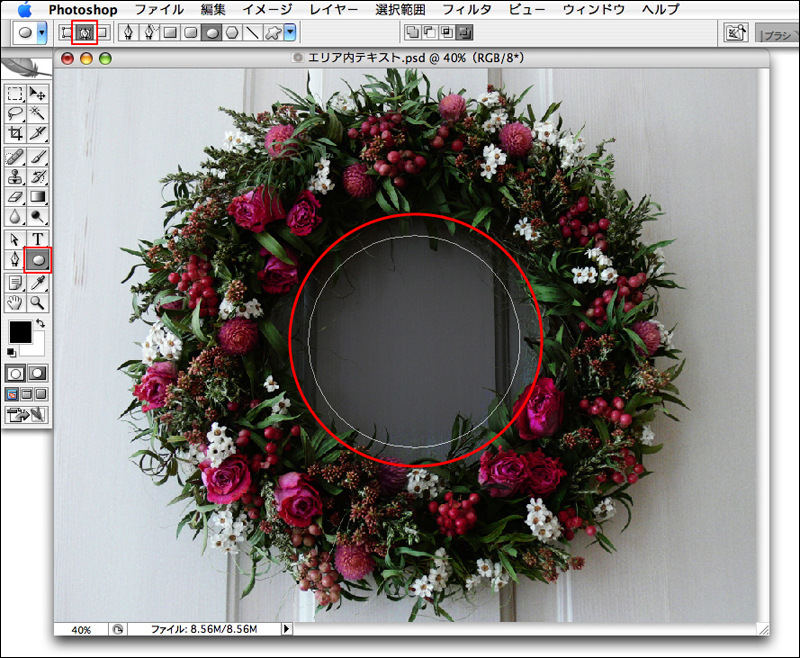
Task: Select the Crop tool in the toolbox
Action: click(x=15, y=132)
